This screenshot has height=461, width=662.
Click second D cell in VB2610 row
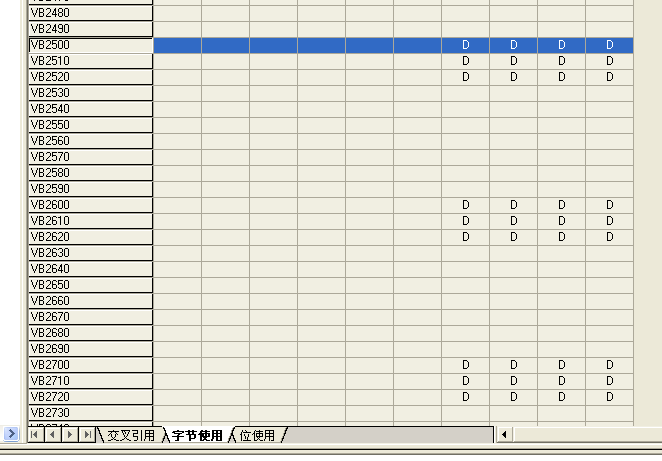tap(514, 221)
